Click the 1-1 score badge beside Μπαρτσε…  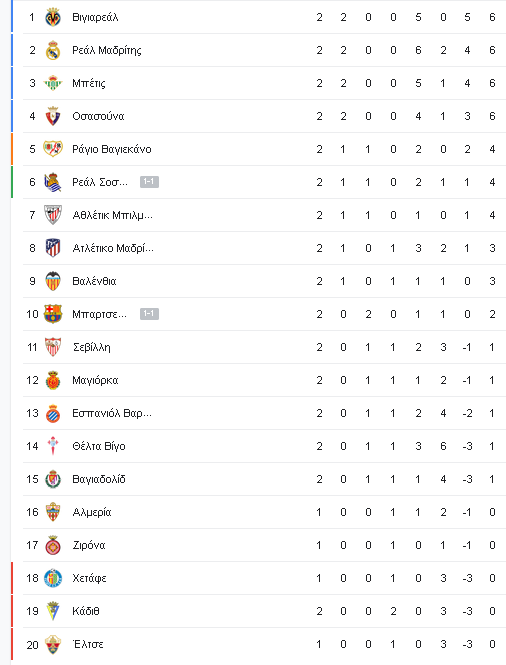click(x=149, y=314)
